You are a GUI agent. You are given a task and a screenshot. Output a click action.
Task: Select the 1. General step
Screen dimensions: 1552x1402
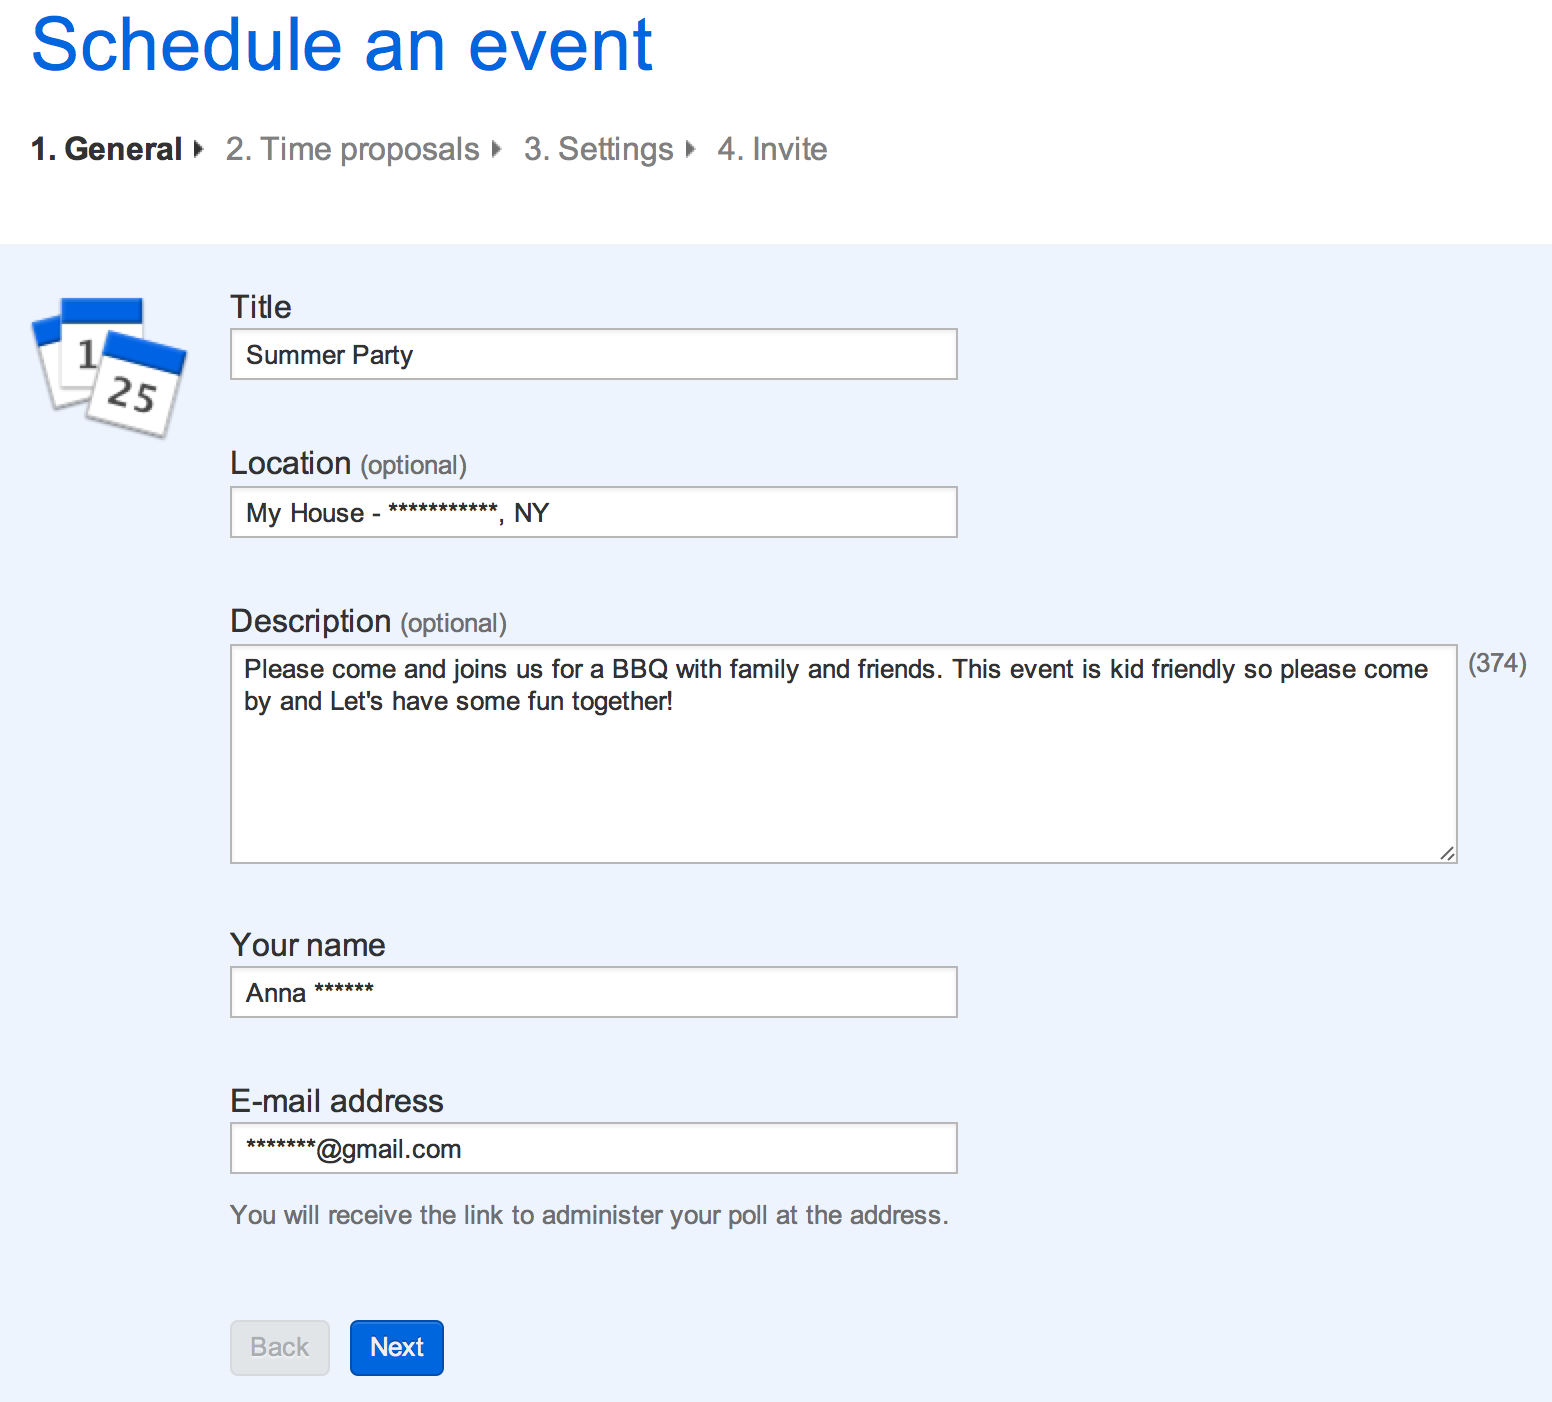tap(106, 149)
